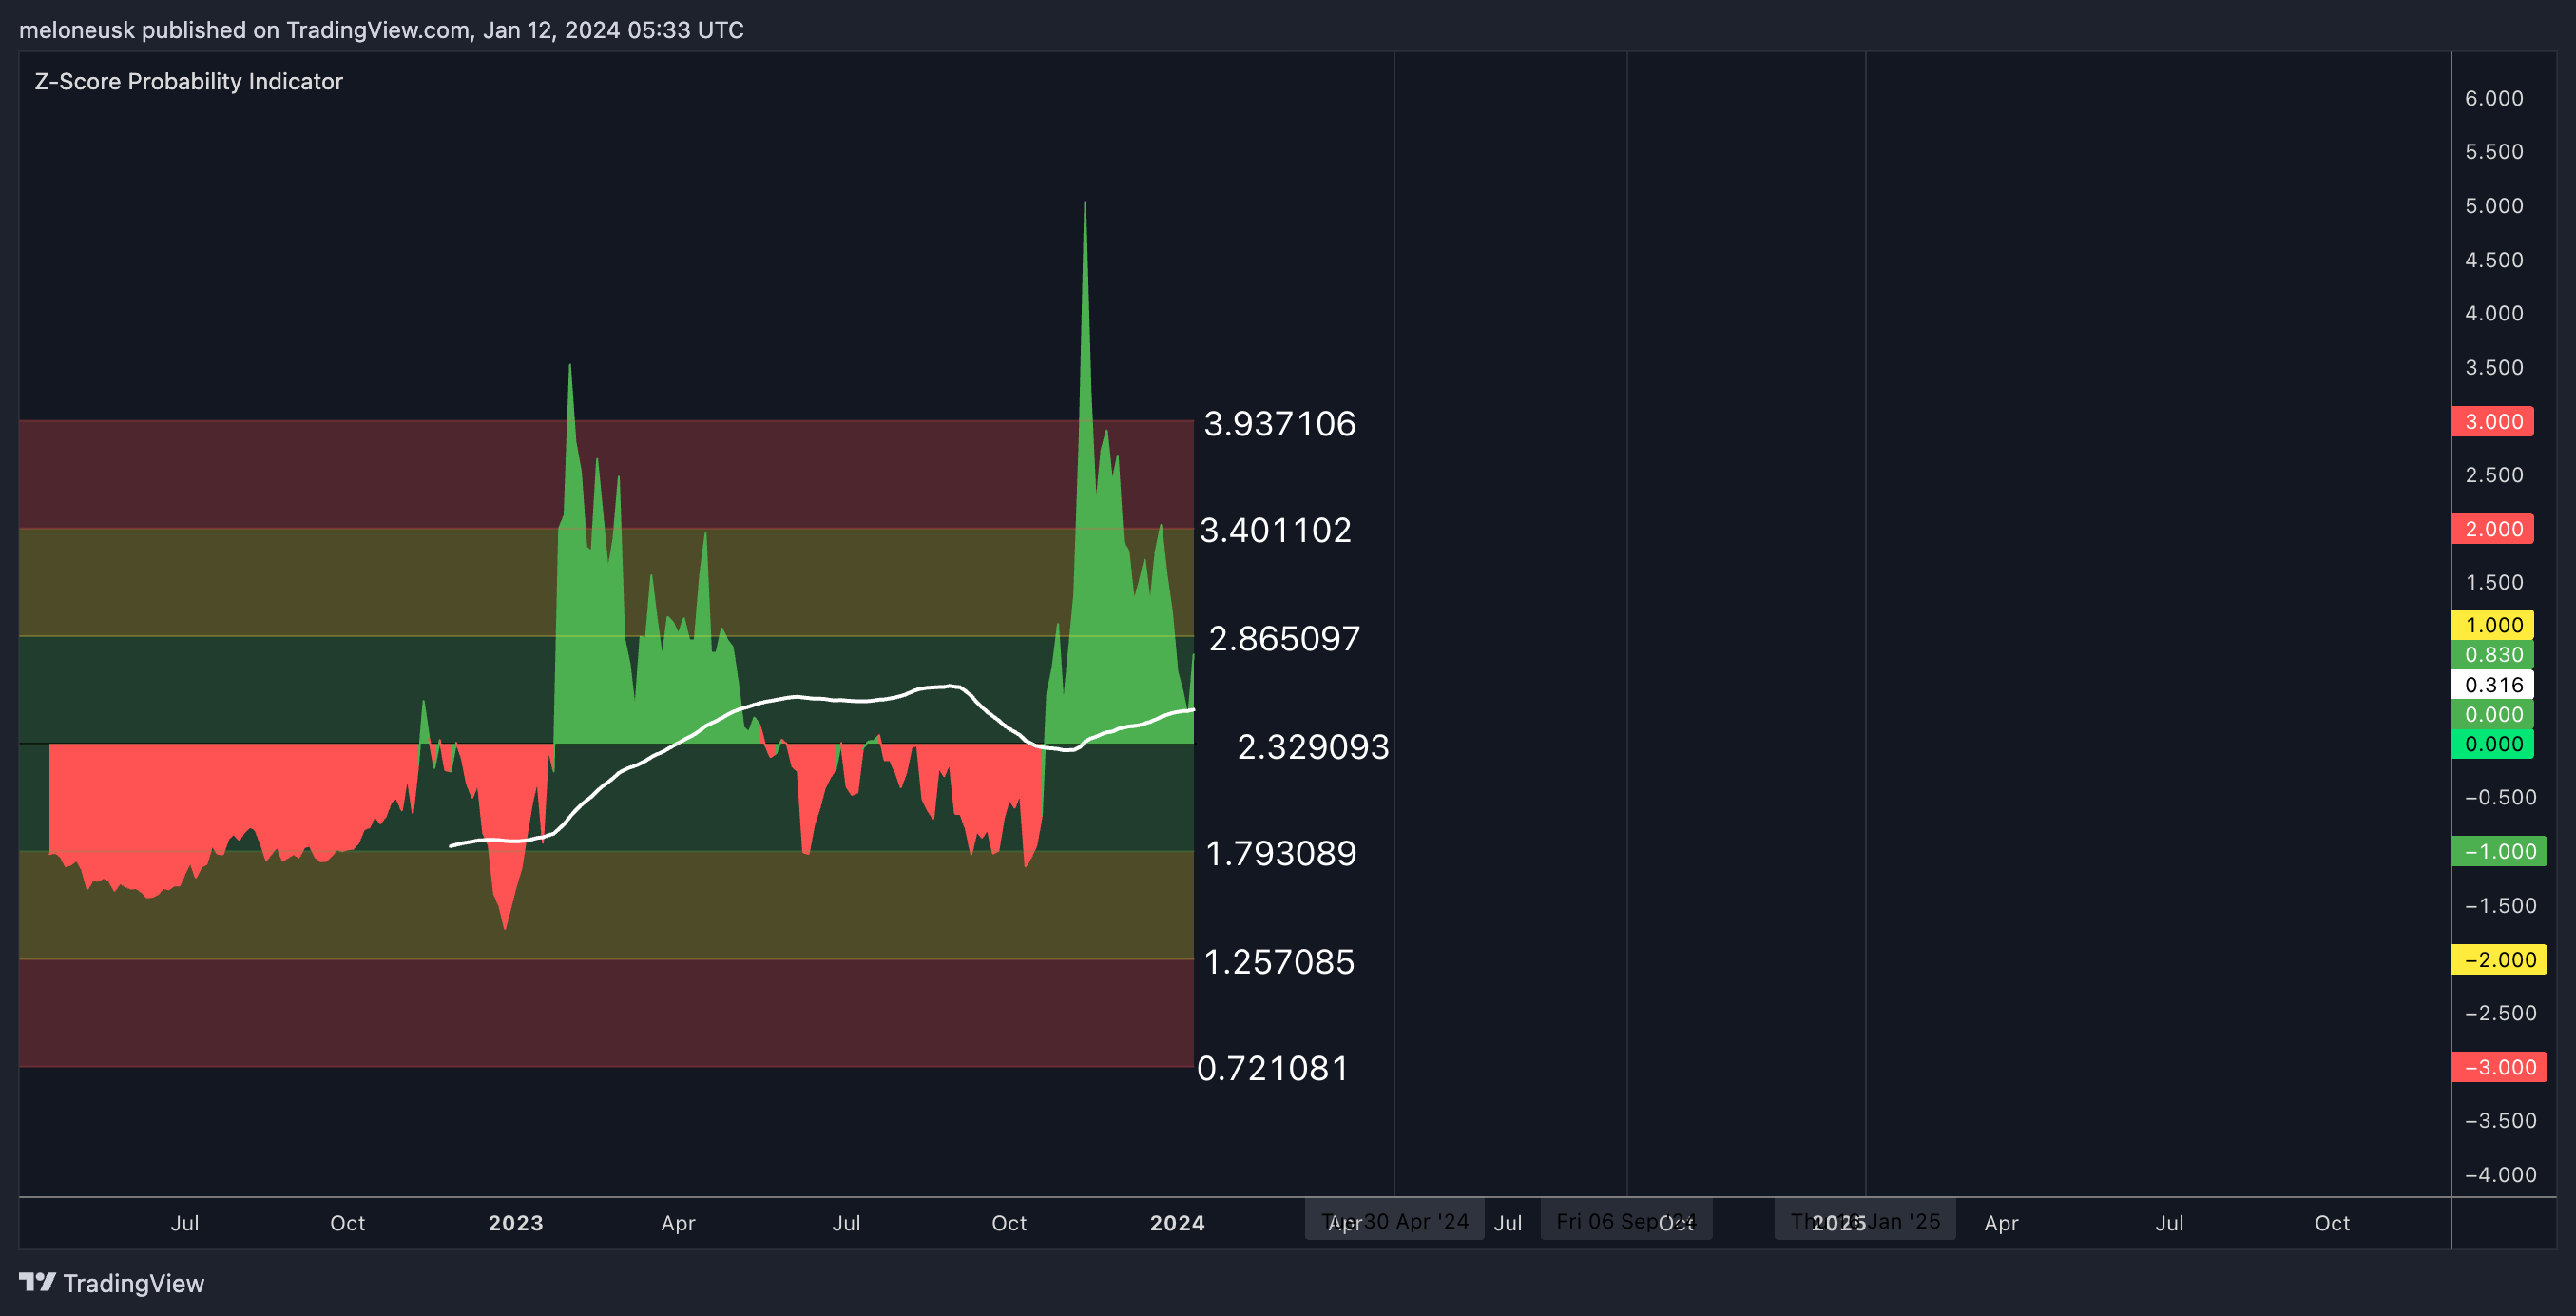The image size is (2576, 1316).
Task: Click the upper red band above 2.000
Action: point(606,474)
